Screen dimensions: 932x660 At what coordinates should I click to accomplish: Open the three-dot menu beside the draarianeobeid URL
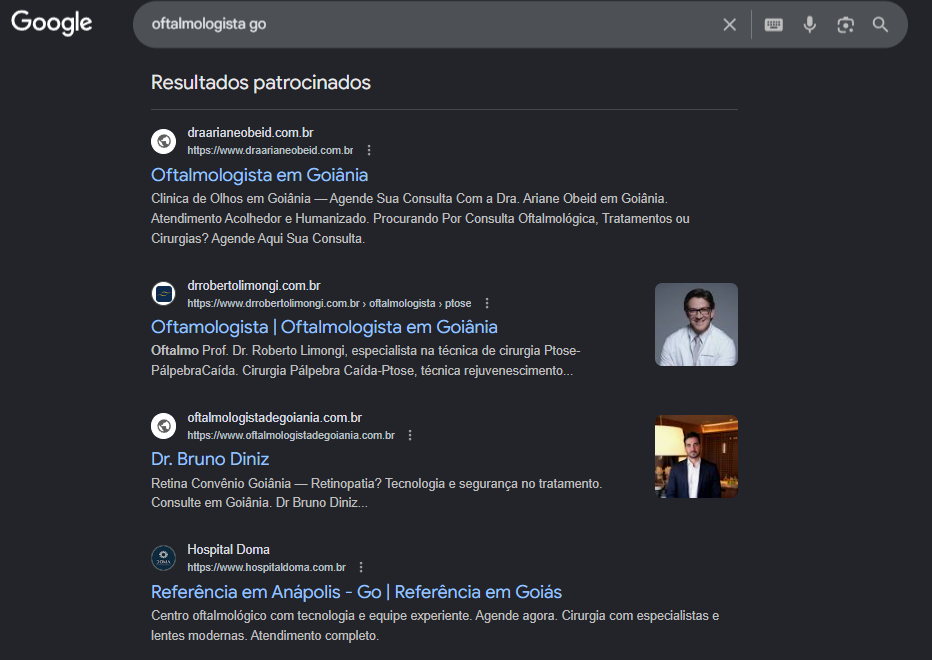click(369, 150)
